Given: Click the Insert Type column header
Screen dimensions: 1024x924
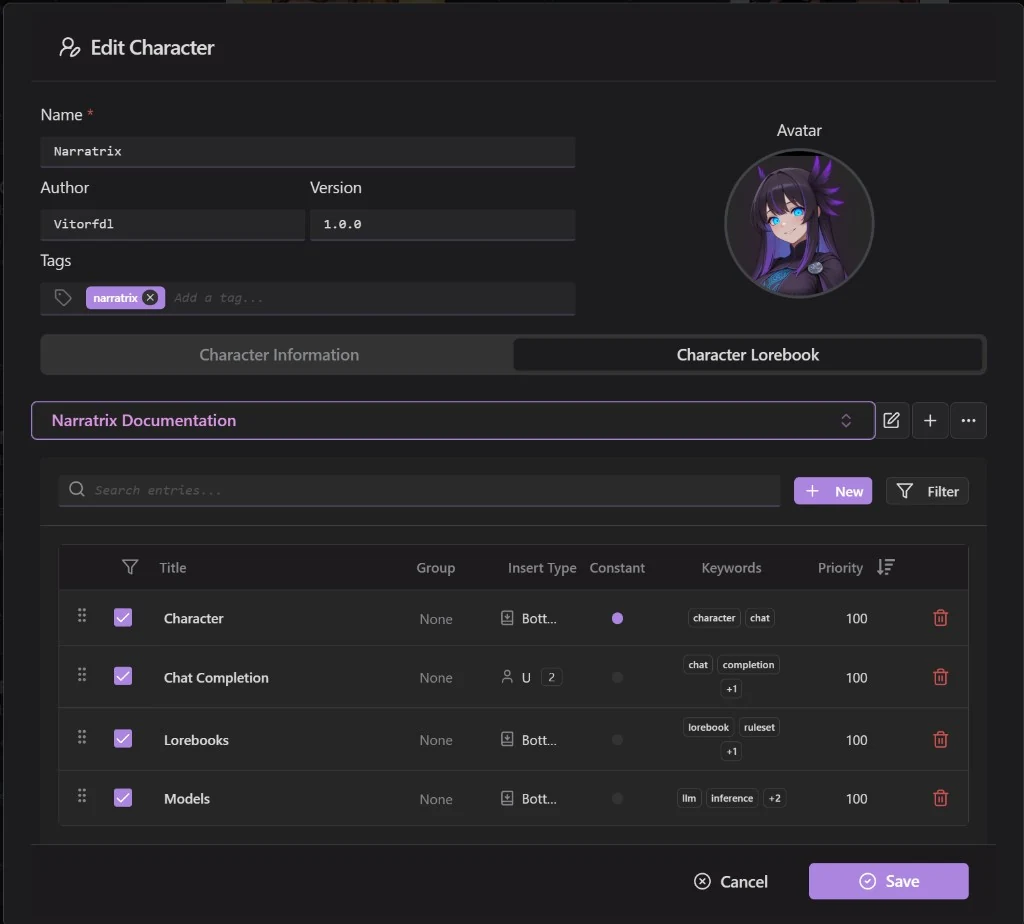Looking at the screenshot, I should click(542, 567).
